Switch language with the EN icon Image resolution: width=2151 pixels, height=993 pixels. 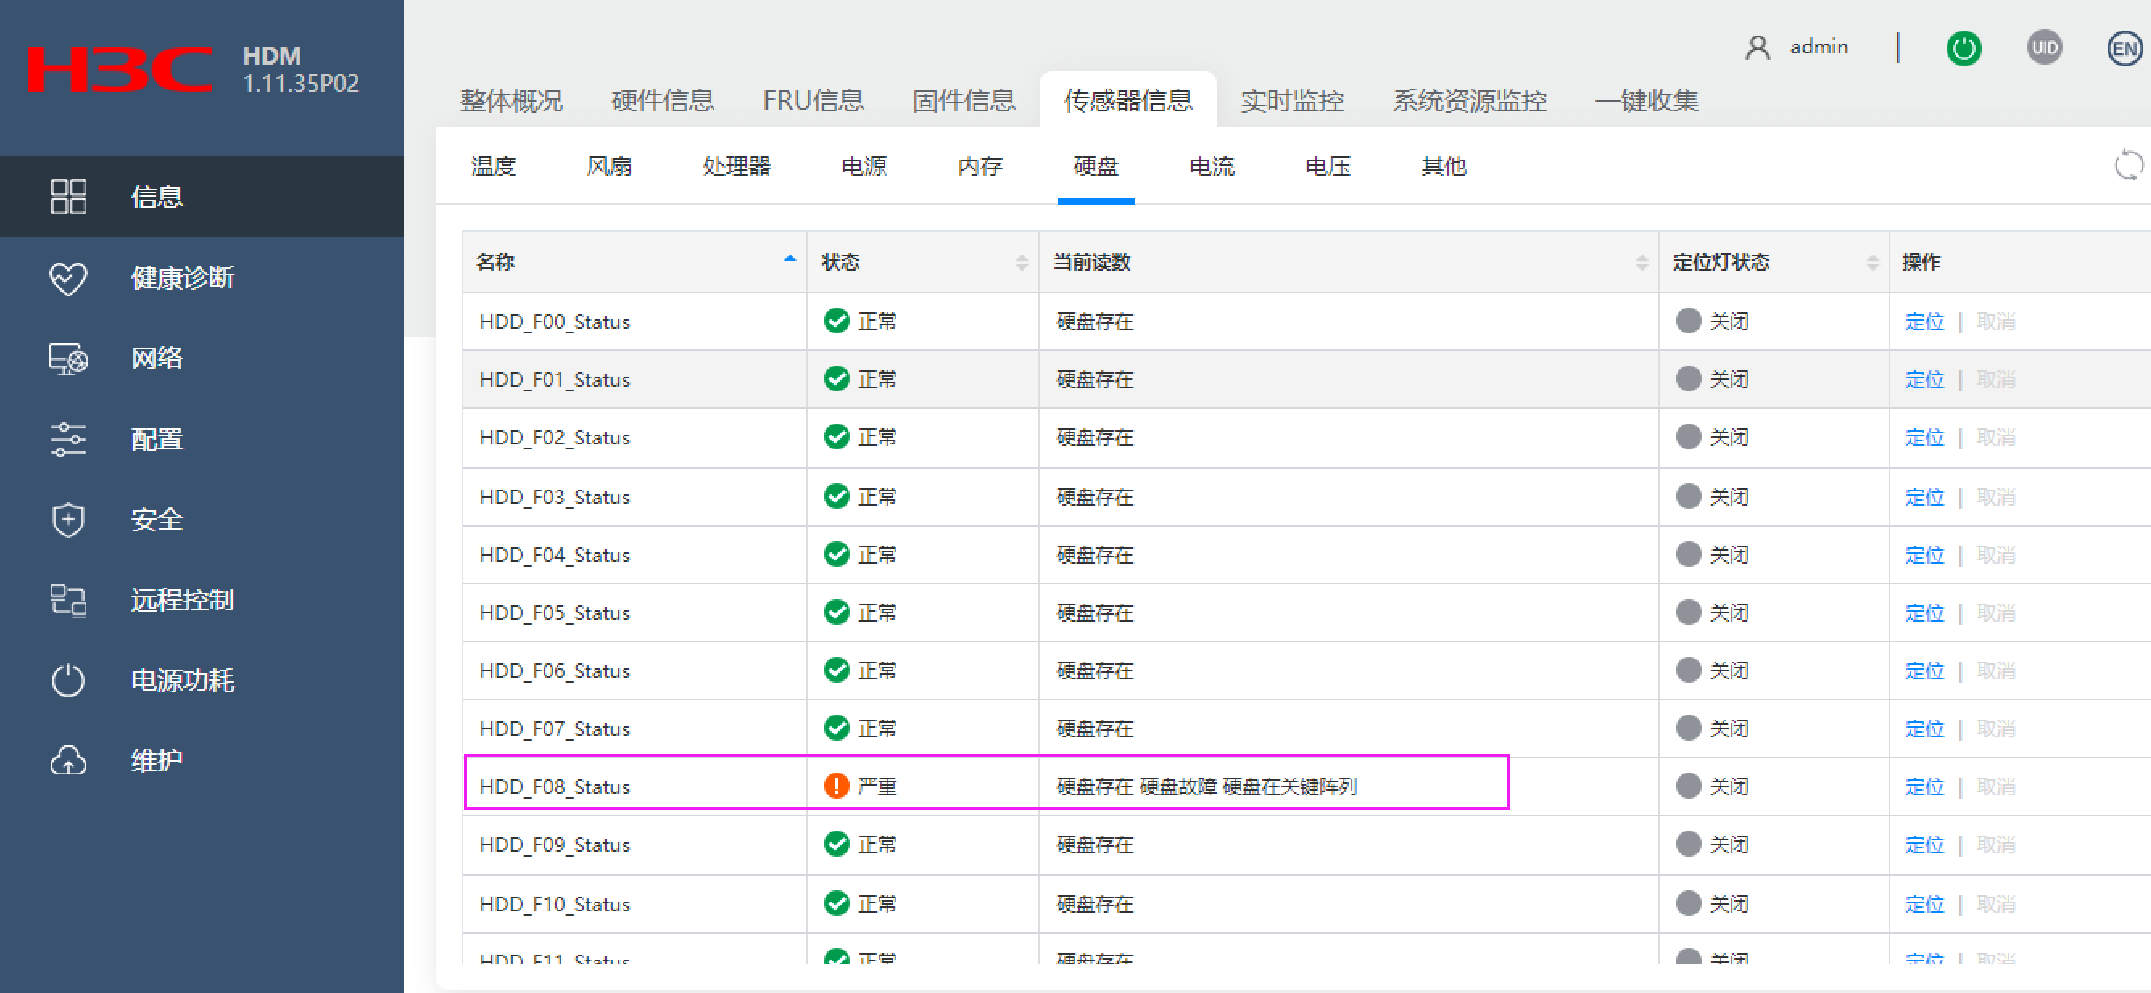point(2124,48)
